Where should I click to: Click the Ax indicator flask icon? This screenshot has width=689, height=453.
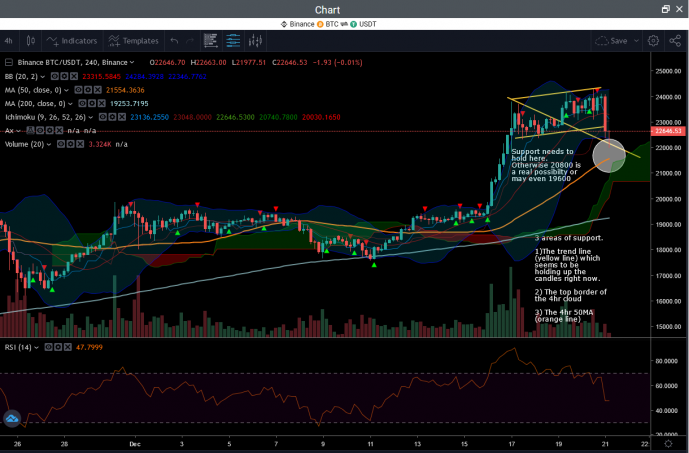[x=30, y=130]
